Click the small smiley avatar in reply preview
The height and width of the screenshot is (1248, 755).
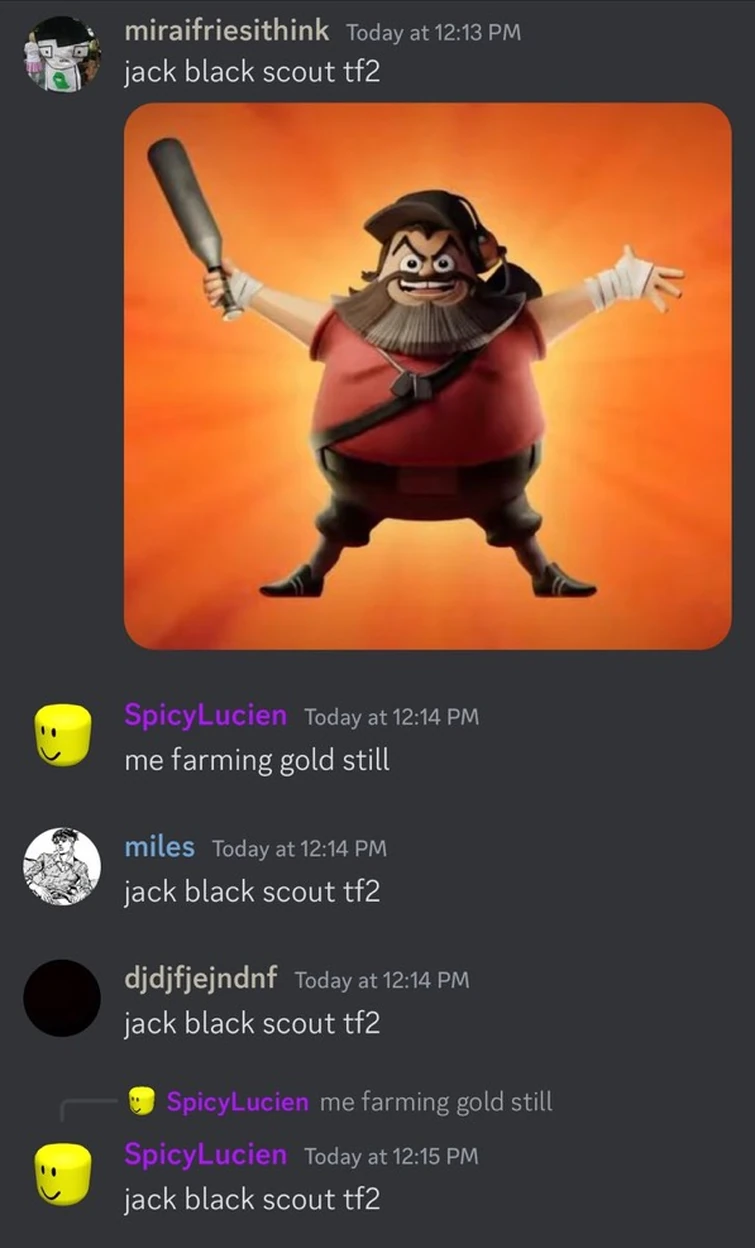[142, 1102]
